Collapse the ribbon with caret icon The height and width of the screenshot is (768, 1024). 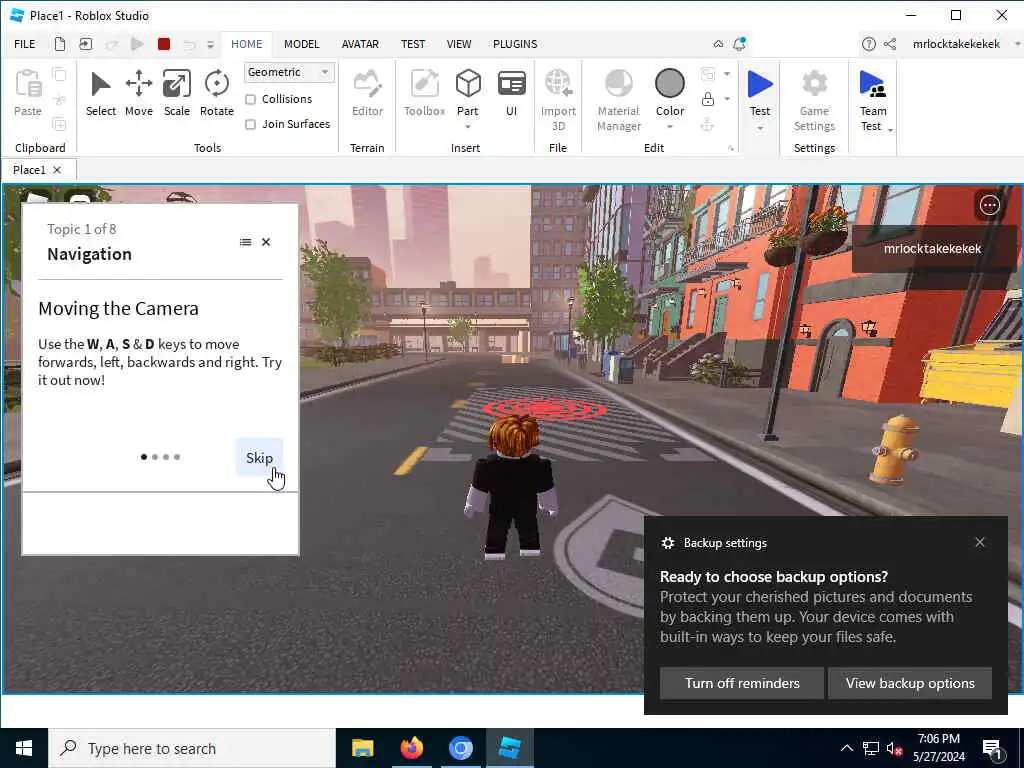(x=718, y=44)
